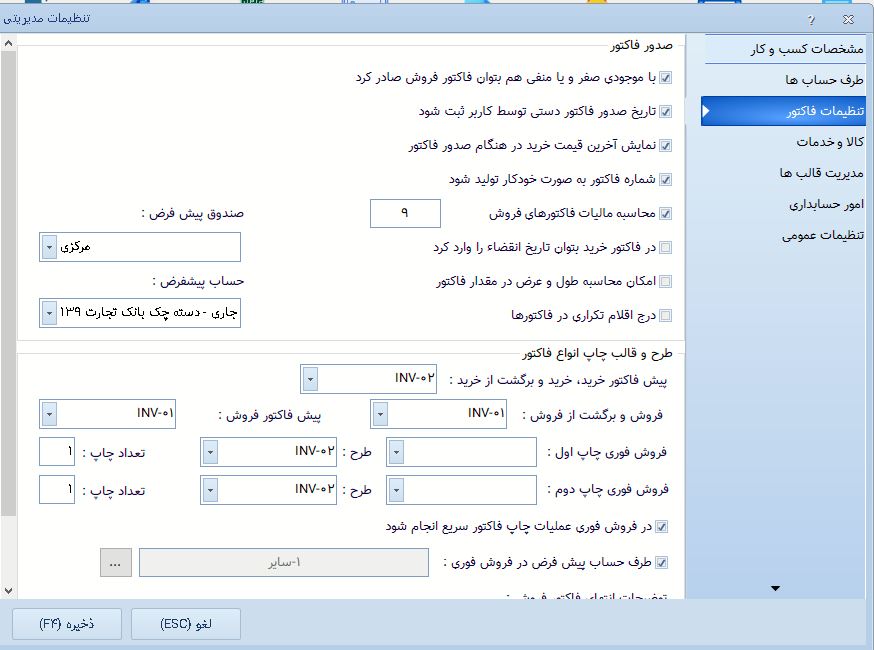This screenshot has width=874, height=650.
Task: Toggle automatic invoice number generation checkbox
Action: 666,180
